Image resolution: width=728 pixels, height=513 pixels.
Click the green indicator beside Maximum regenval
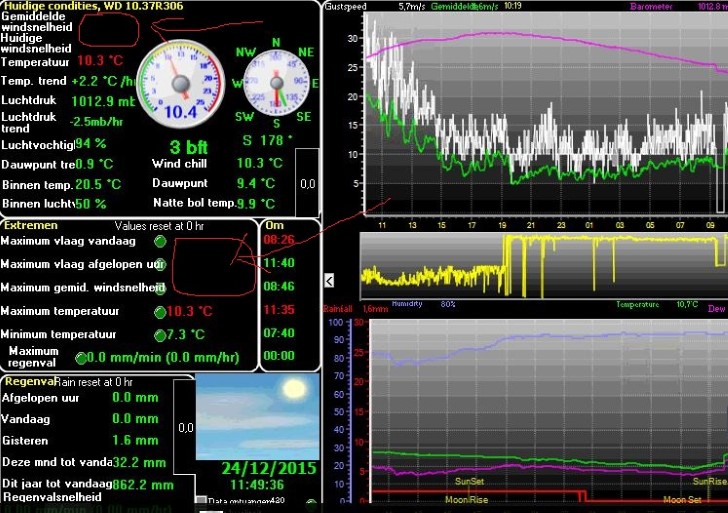[82, 357]
